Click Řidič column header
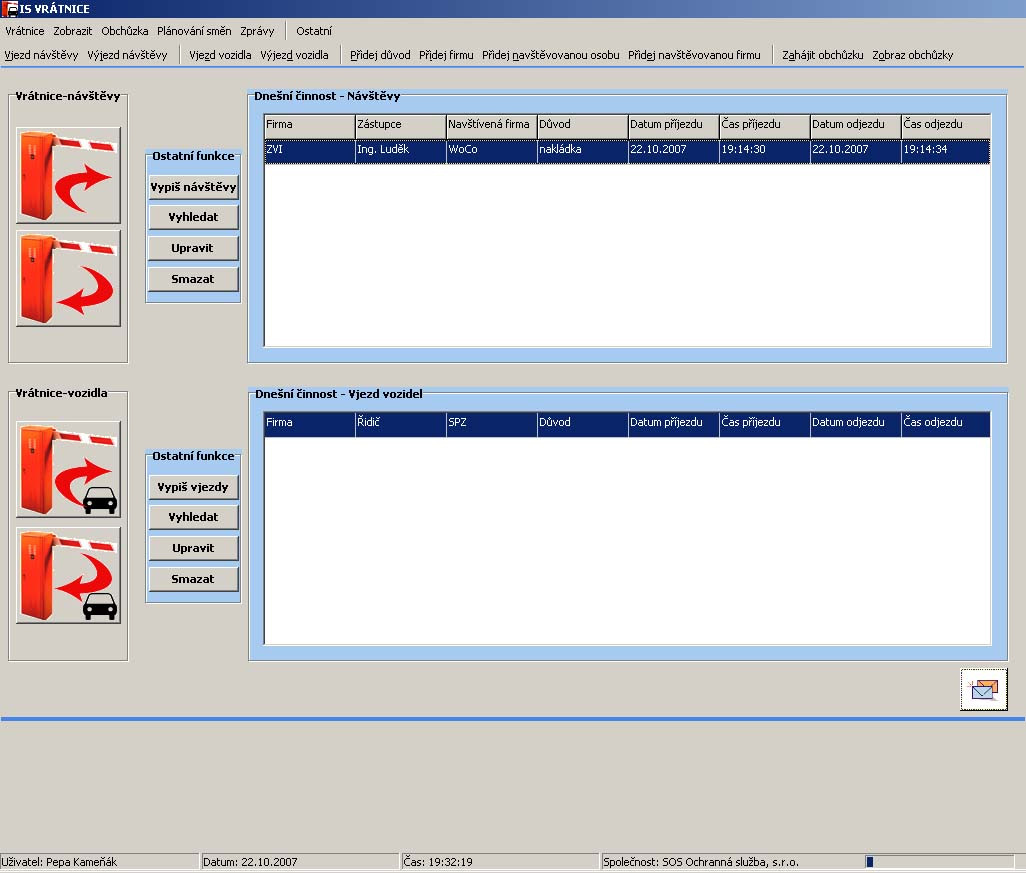This screenshot has height=873, width=1026. click(x=400, y=423)
